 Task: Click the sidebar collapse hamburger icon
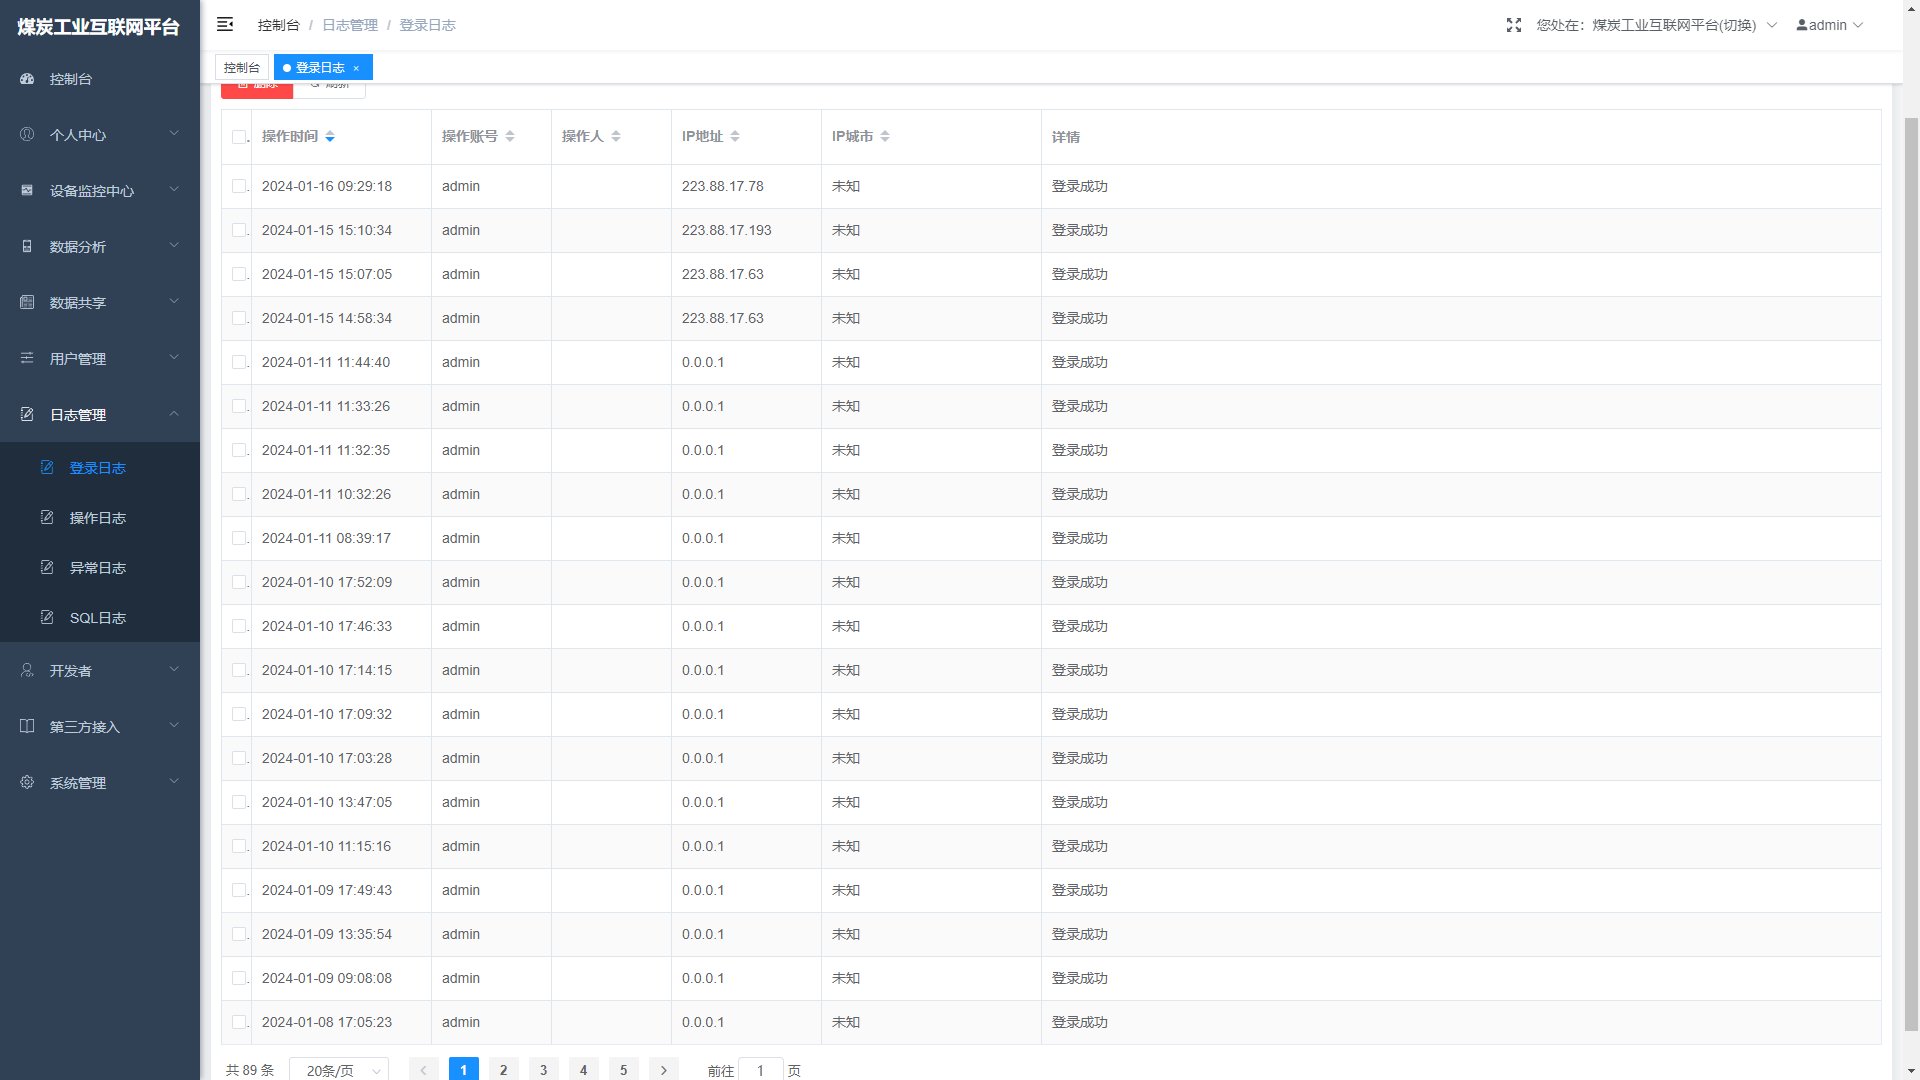tap(225, 24)
